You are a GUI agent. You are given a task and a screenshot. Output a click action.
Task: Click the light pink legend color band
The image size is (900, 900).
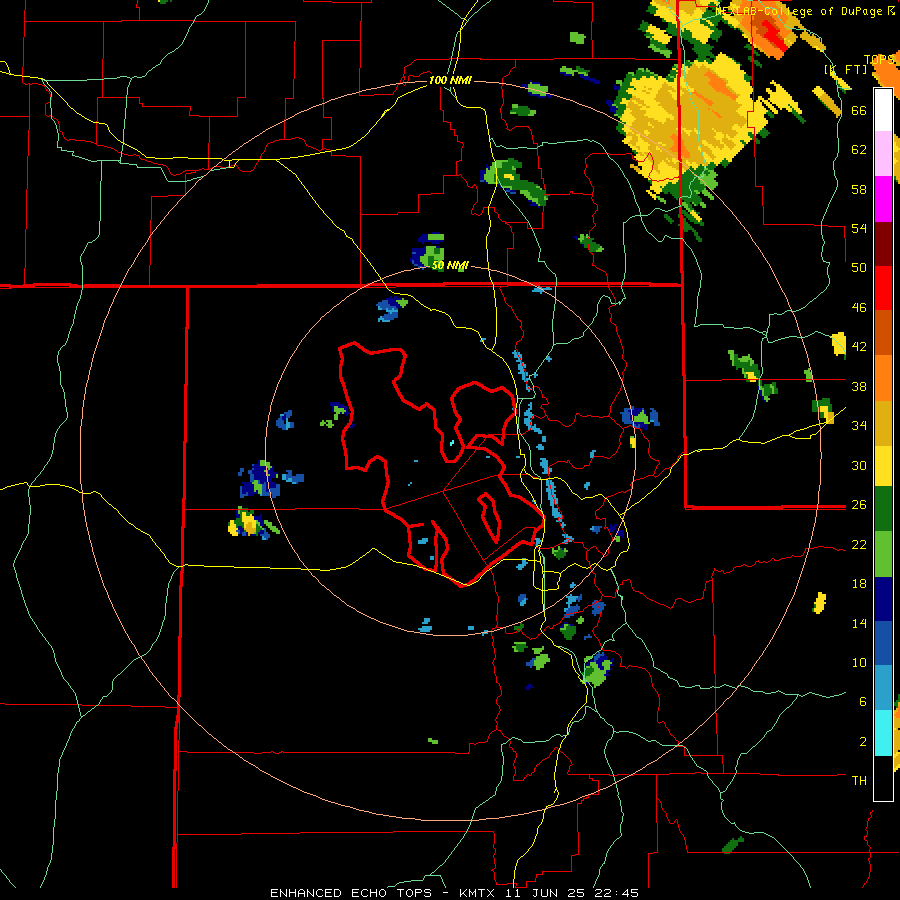(883, 154)
